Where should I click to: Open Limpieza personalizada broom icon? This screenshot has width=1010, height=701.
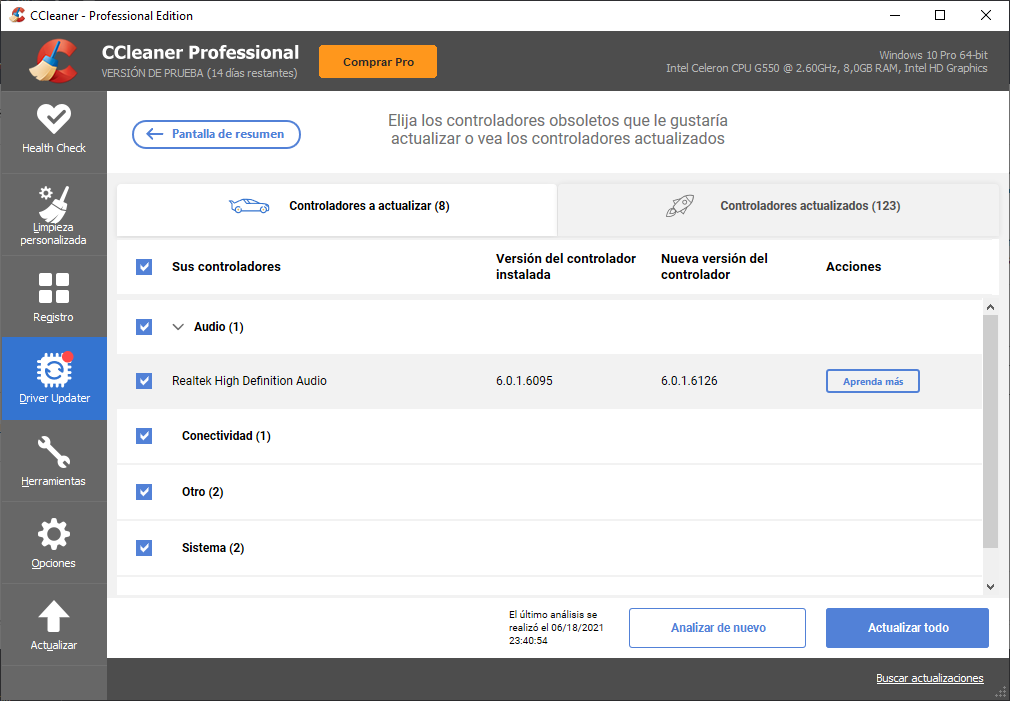tap(53, 204)
